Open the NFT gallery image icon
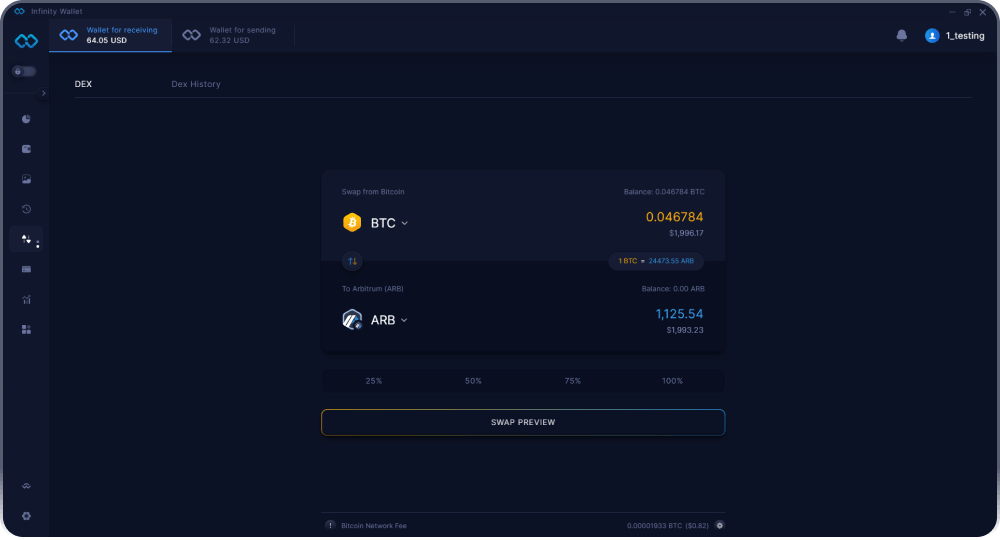The image size is (1000, 540). point(26,179)
